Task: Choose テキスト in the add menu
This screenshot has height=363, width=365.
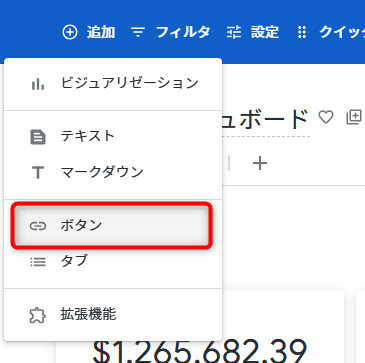Action: 113,137
